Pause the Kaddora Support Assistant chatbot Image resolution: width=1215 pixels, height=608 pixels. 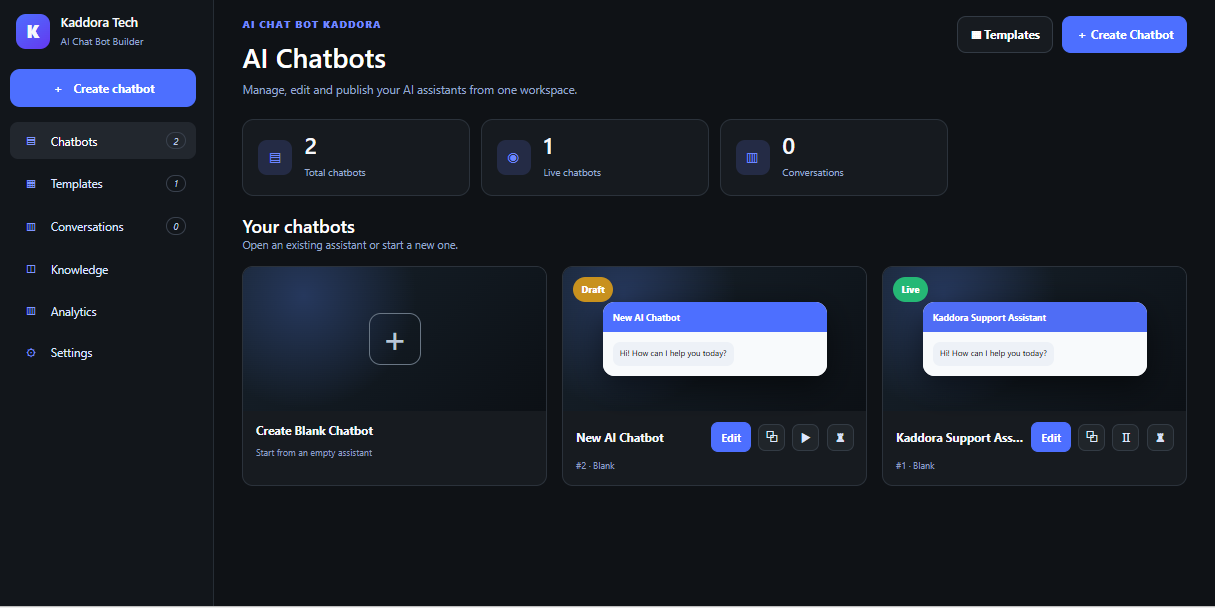point(1126,437)
